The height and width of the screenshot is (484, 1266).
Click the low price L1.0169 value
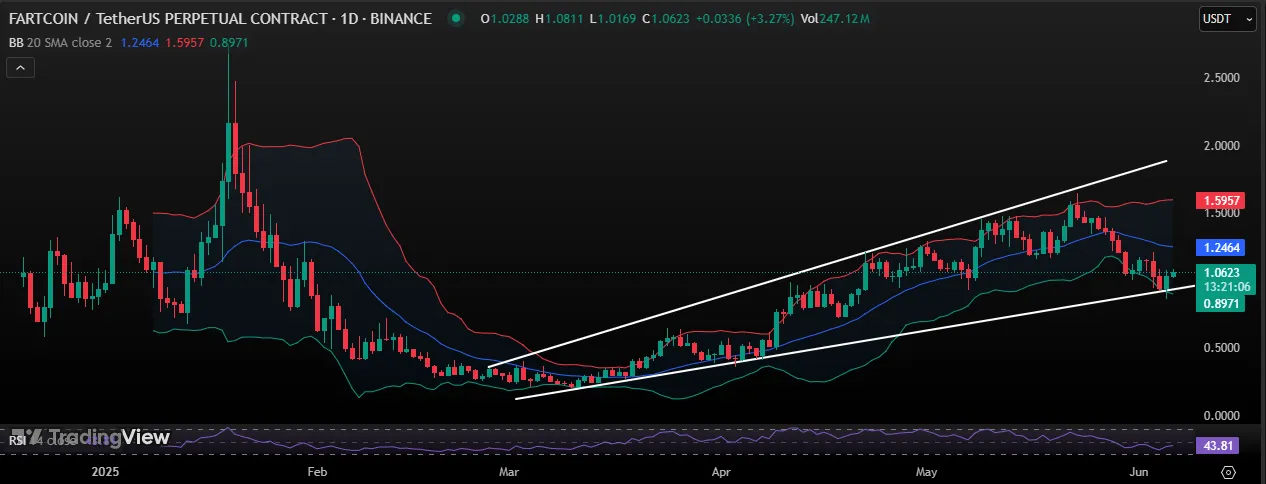(614, 19)
